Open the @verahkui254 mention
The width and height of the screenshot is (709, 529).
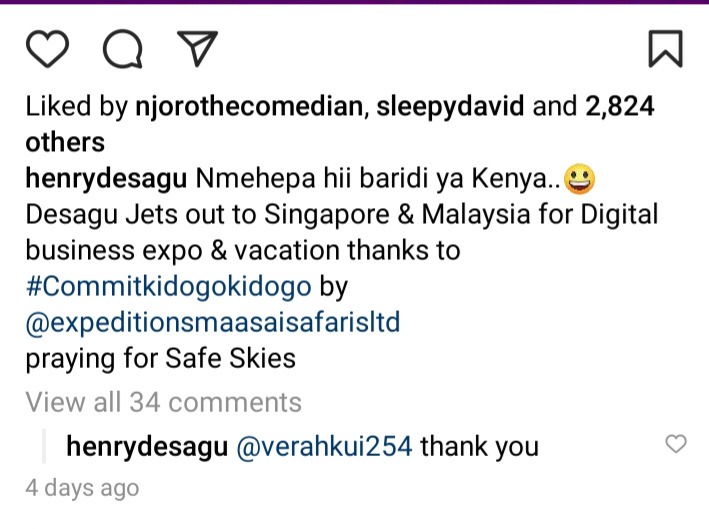(324, 447)
